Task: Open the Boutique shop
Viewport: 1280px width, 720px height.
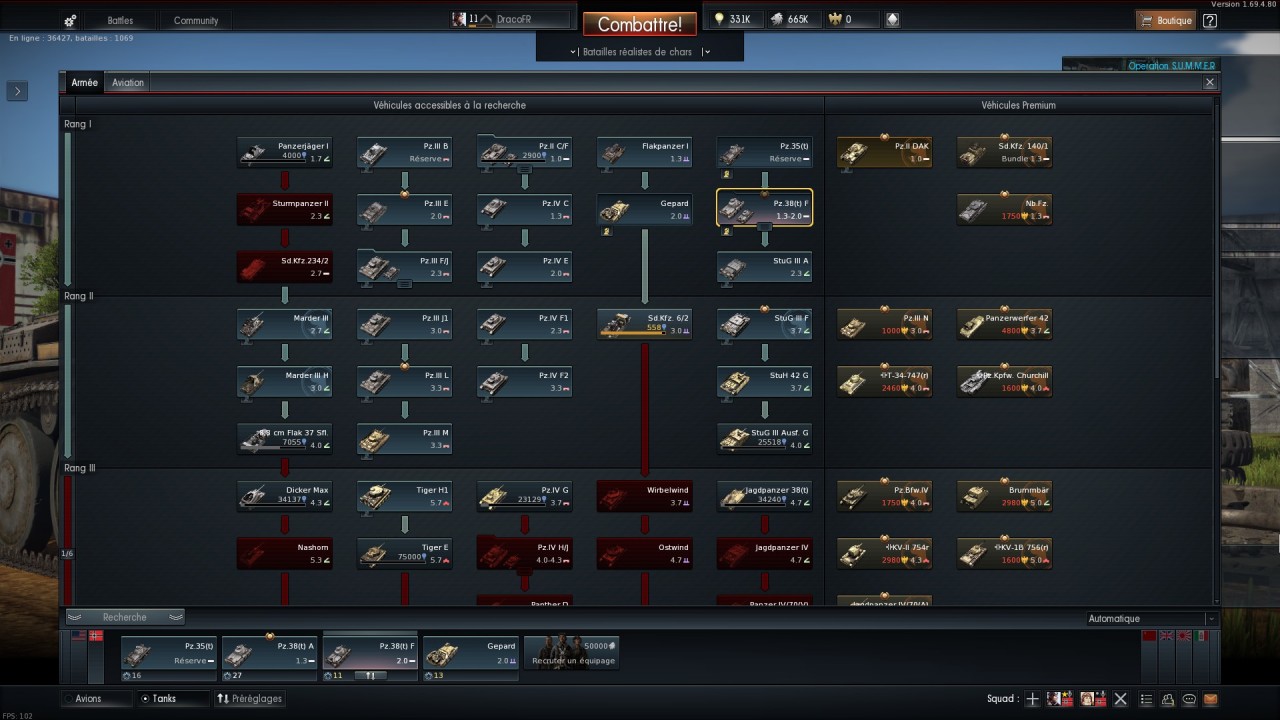Action: pyautogui.click(x=1166, y=20)
